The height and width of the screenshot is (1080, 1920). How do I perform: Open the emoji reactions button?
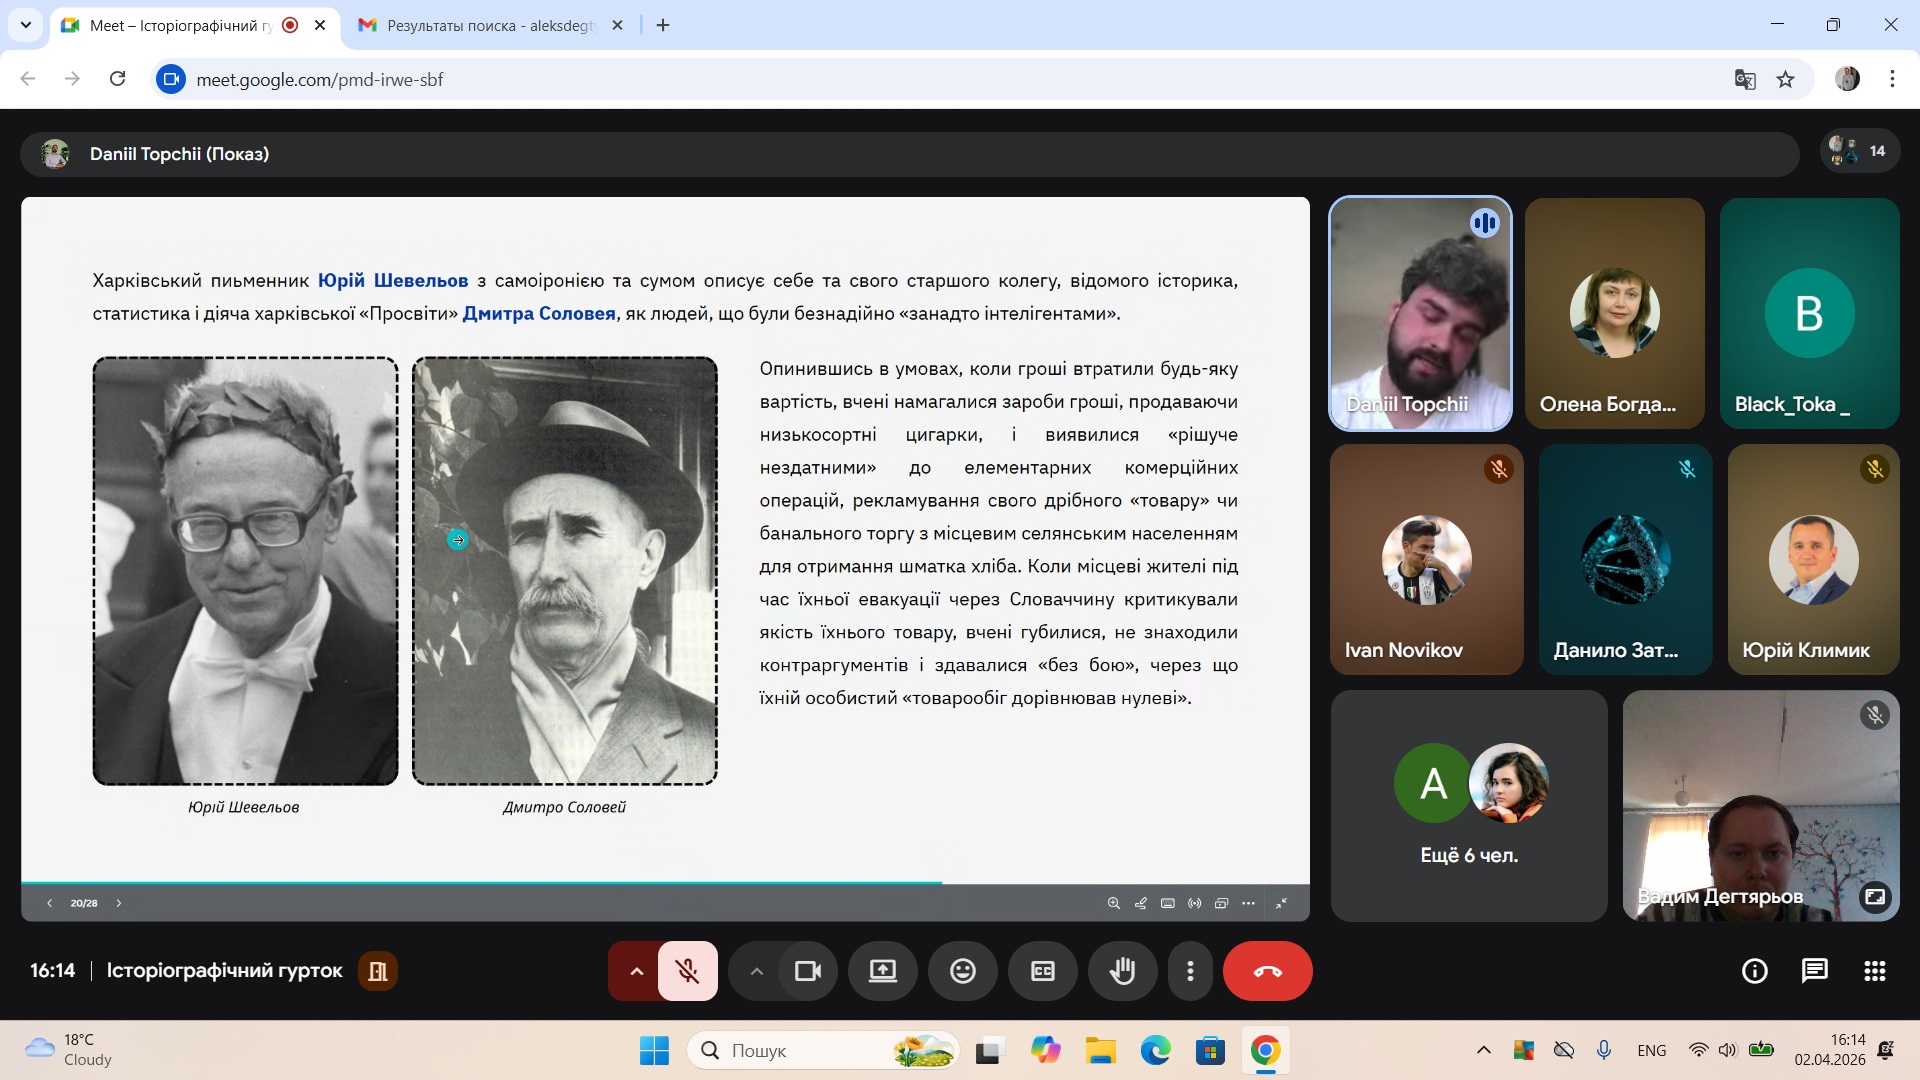pos(962,971)
